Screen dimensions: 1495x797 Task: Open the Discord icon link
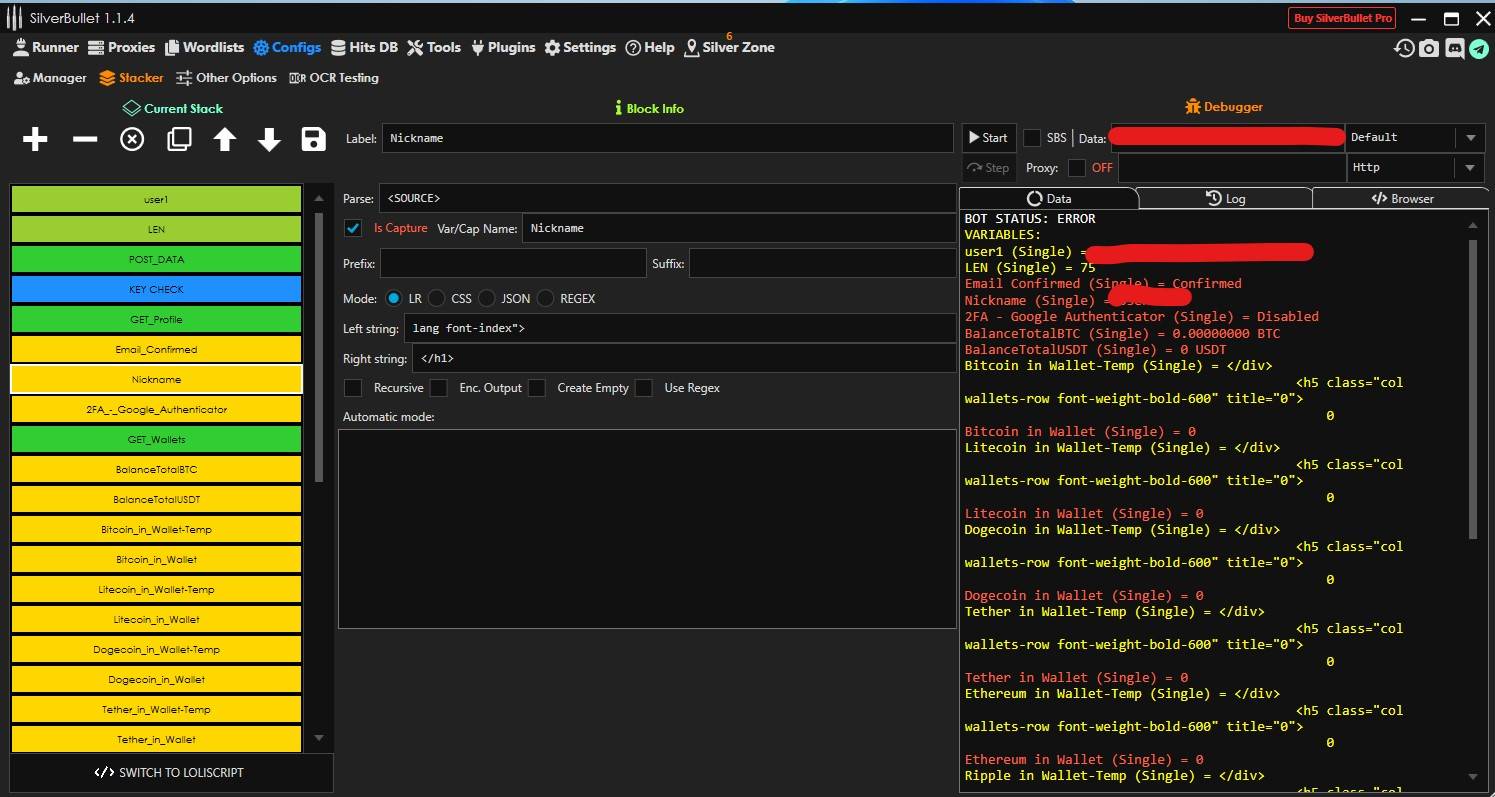point(1454,48)
